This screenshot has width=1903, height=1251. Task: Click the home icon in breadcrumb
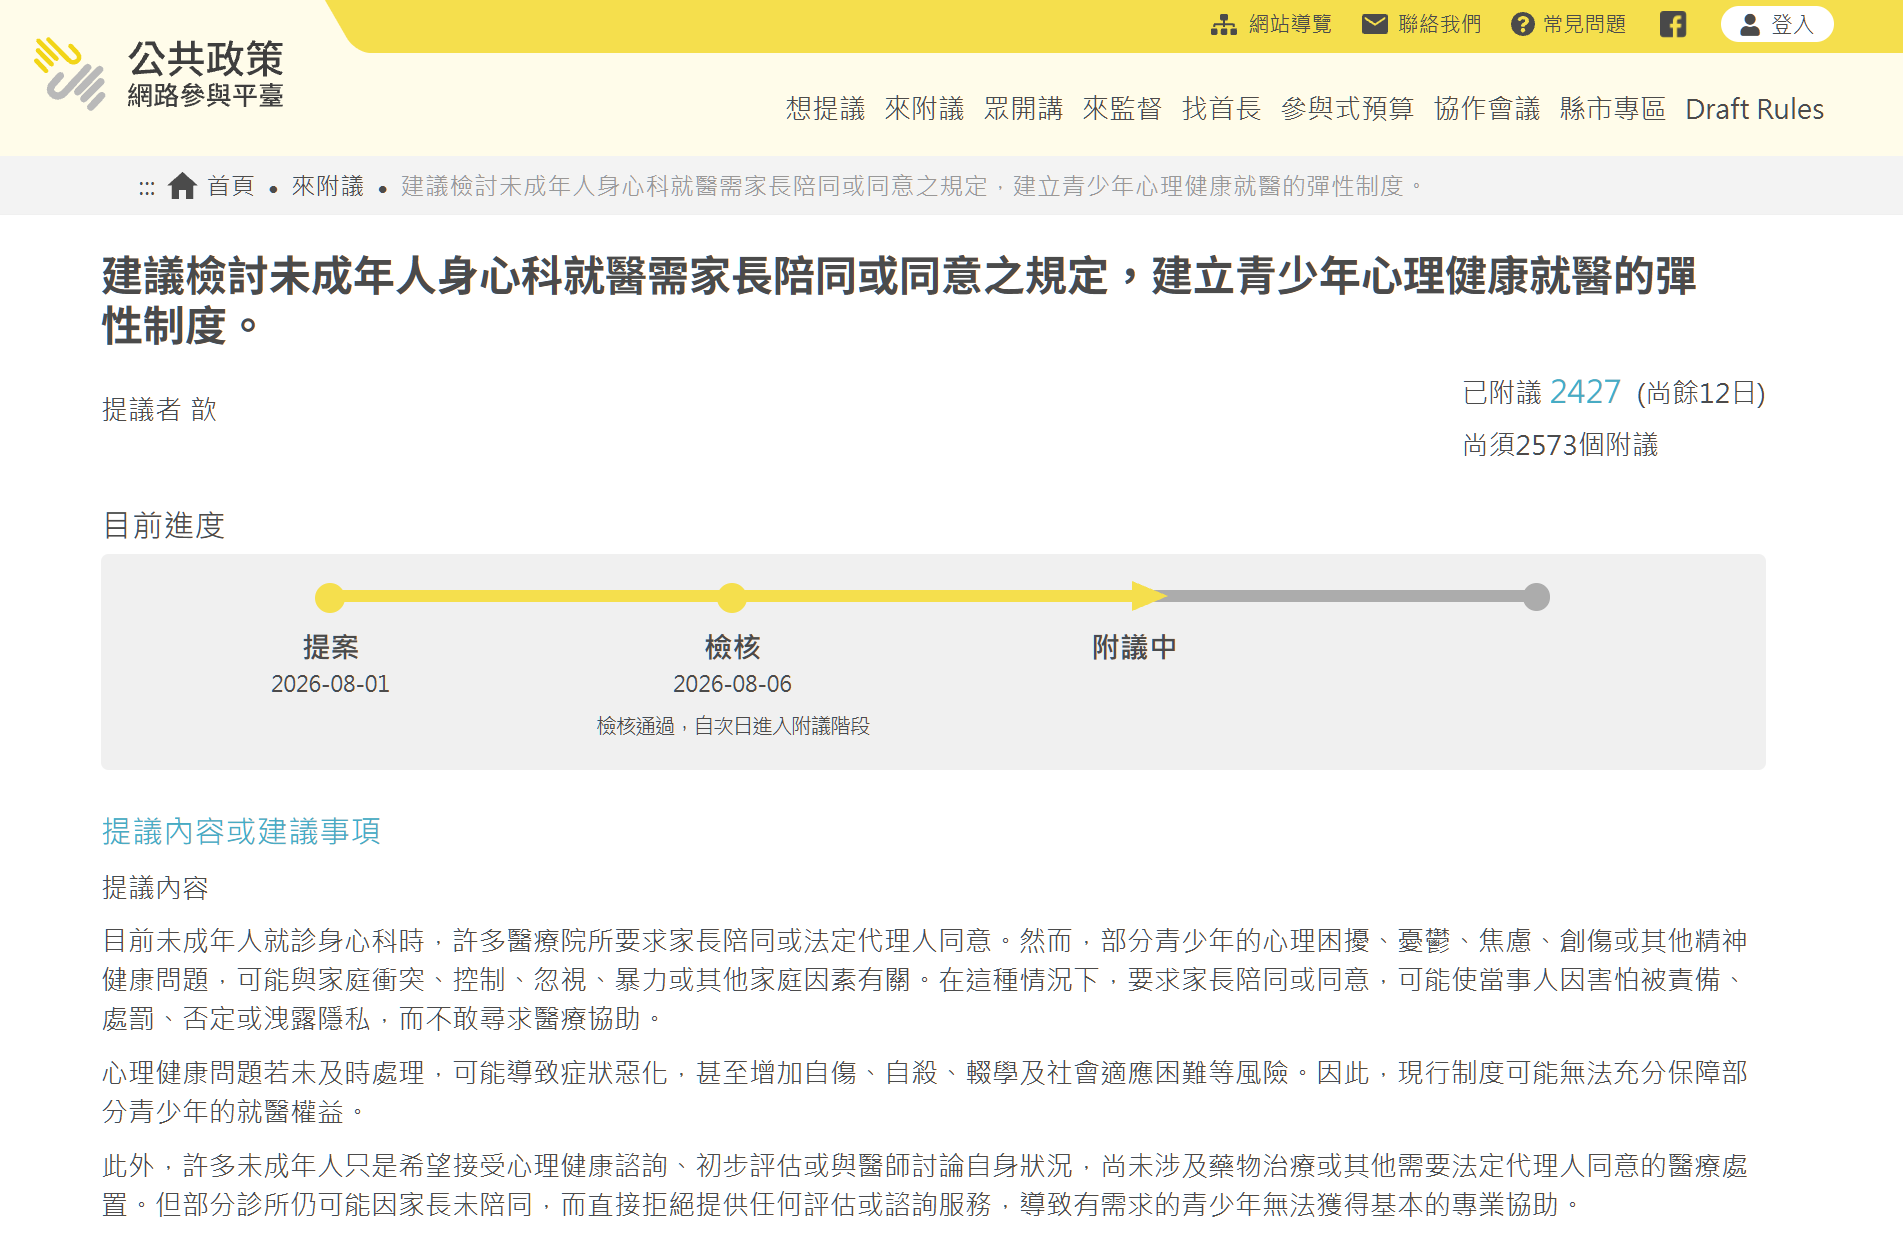tap(182, 186)
